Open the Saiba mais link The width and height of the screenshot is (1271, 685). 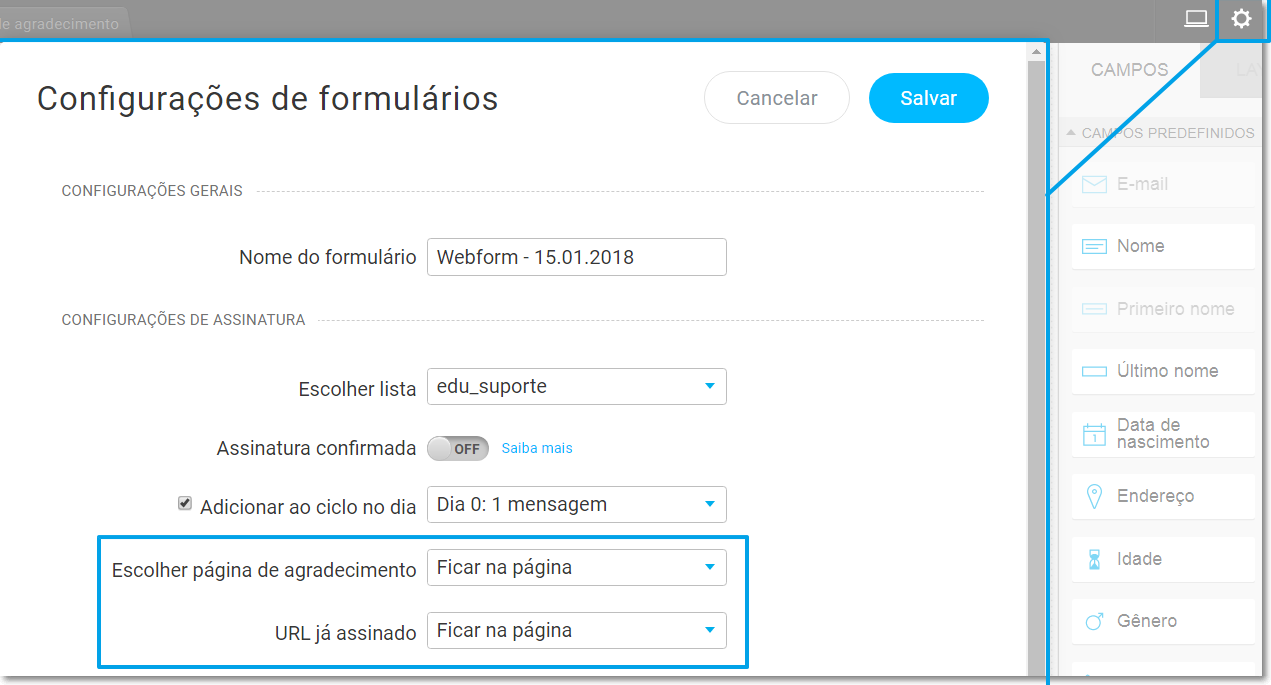(x=537, y=449)
